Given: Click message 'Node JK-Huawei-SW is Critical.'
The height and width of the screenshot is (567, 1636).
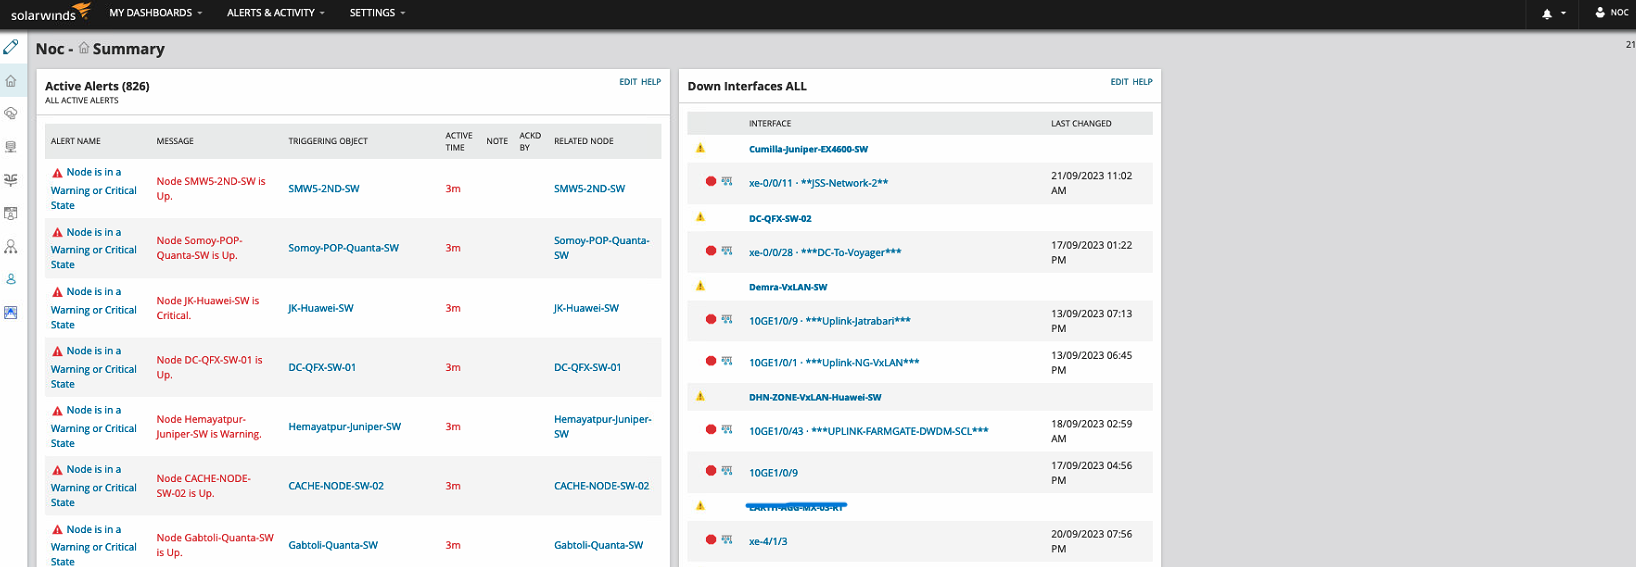Looking at the screenshot, I should point(208,308).
